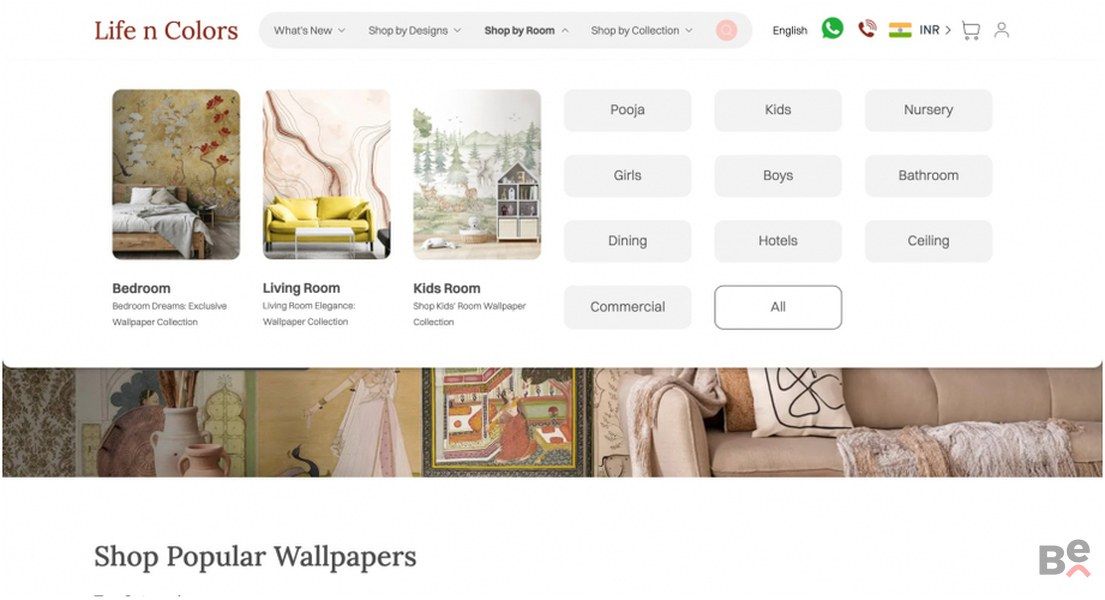Image resolution: width=1105 pixels, height=600 pixels.
Task: Collapse the Shop by Room menu
Action: tap(526, 30)
